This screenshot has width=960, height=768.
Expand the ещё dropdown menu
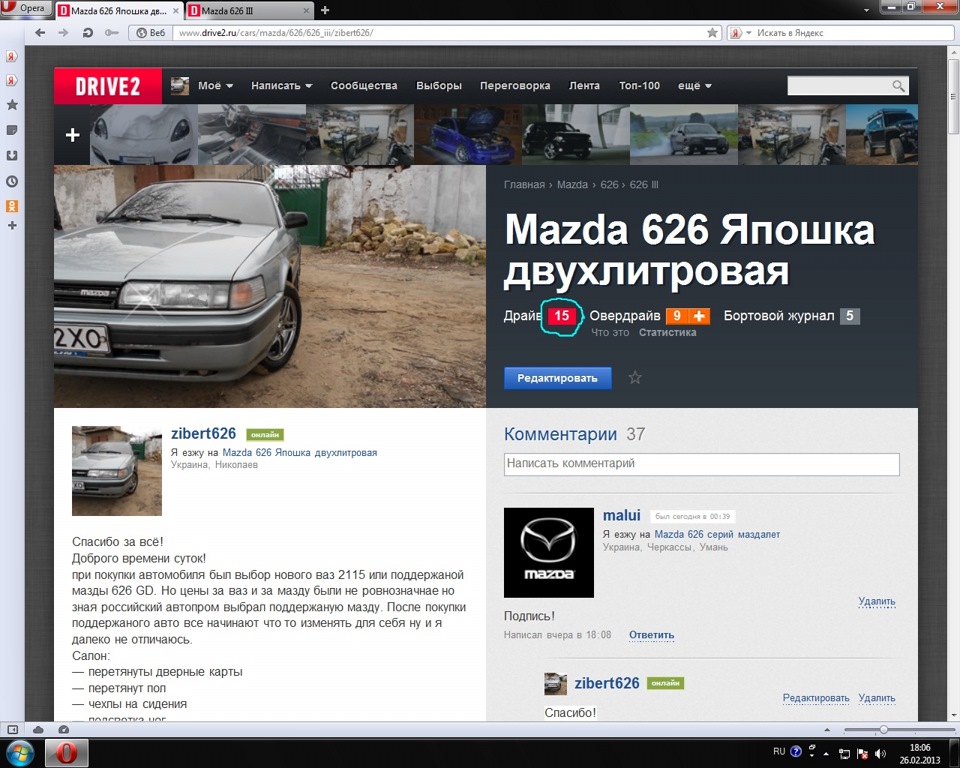[x=694, y=86]
